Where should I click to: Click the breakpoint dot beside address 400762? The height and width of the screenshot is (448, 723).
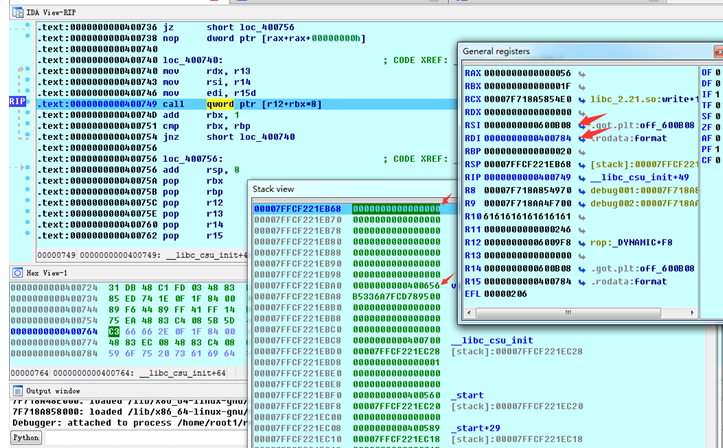coord(28,233)
